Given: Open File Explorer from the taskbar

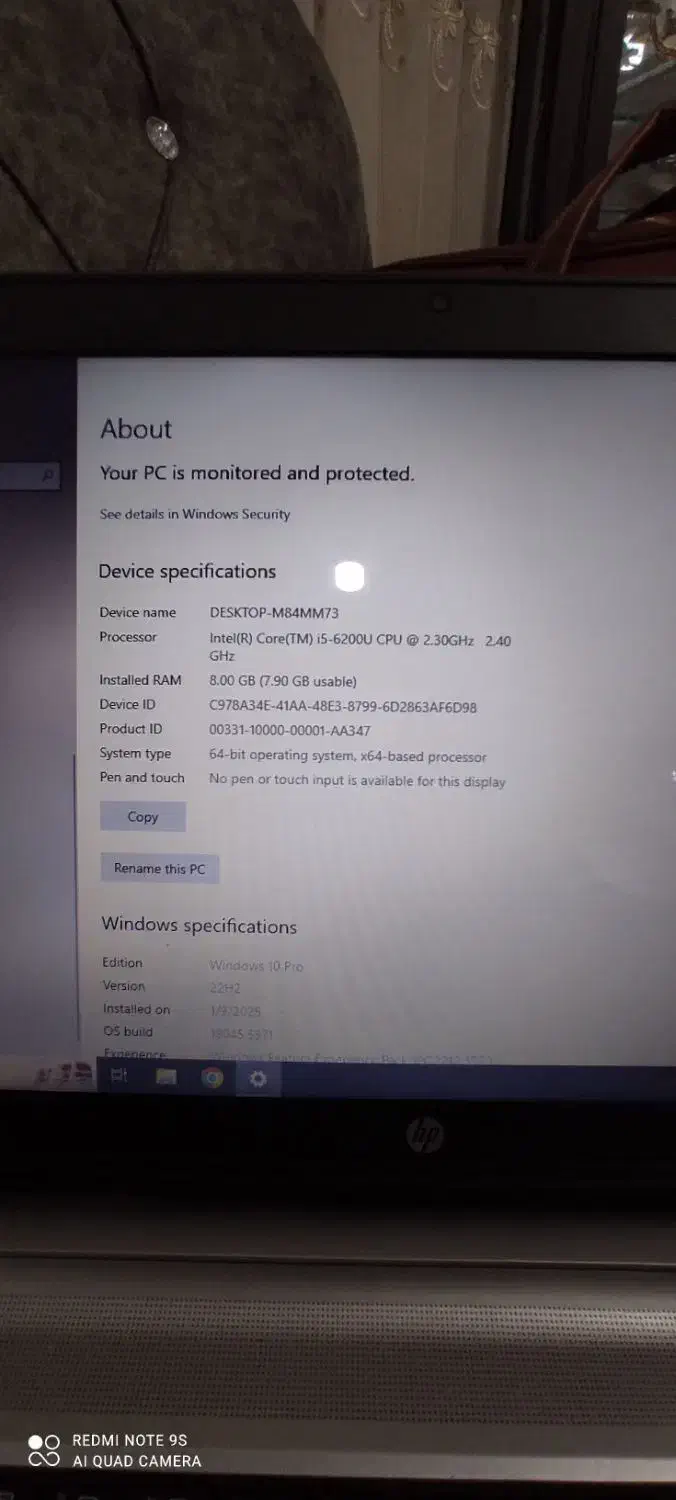Looking at the screenshot, I should 166,1077.
